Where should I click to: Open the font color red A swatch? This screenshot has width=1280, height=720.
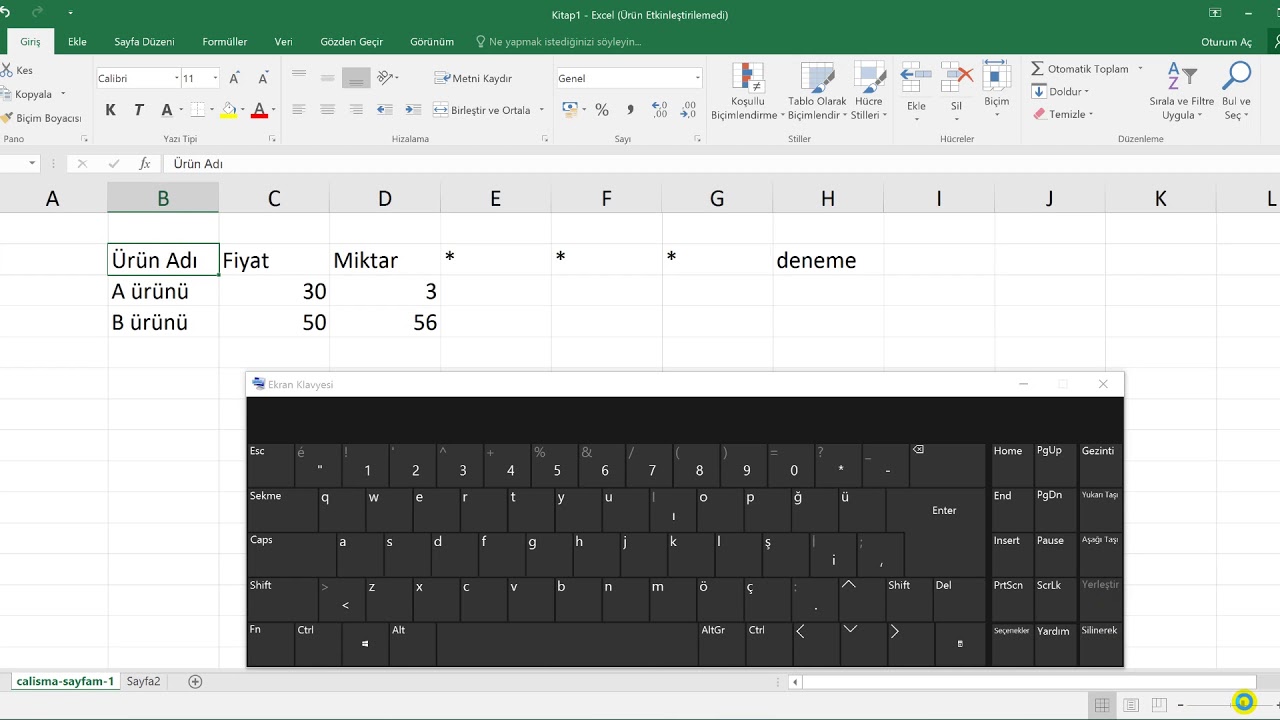point(259,110)
